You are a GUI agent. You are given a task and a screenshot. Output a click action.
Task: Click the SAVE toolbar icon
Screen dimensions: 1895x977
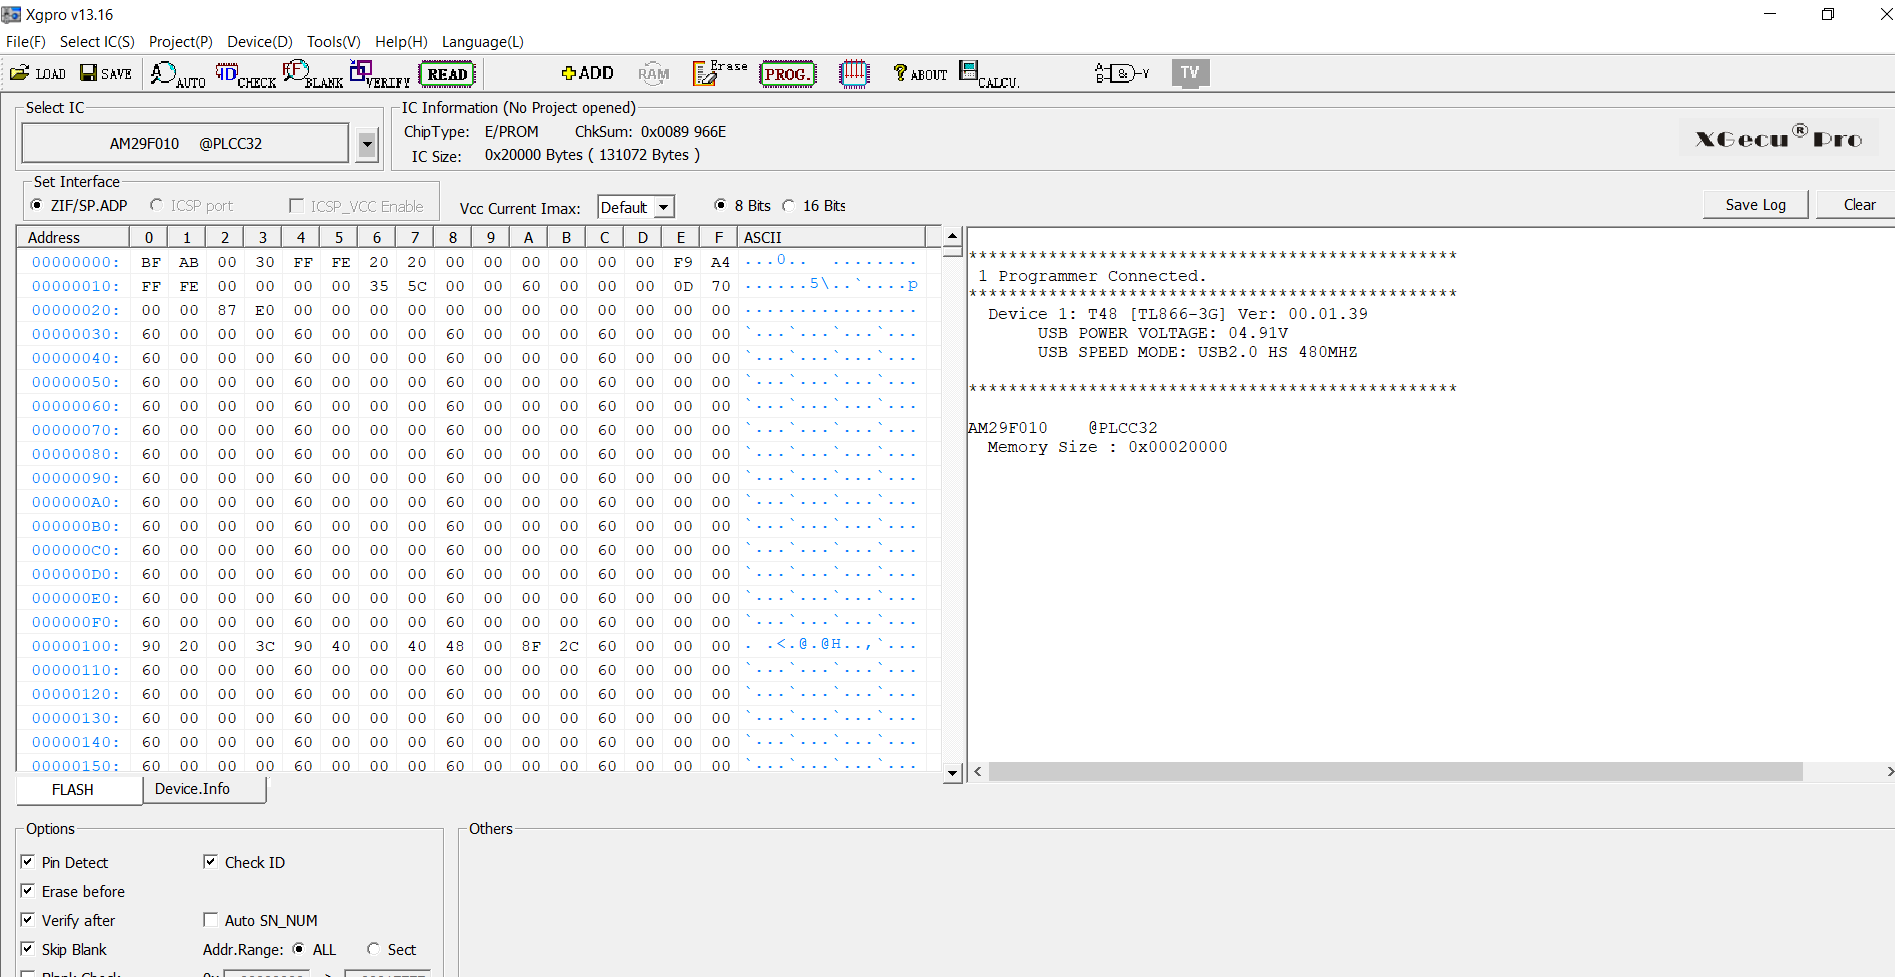pyautogui.click(x=106, y=74)
